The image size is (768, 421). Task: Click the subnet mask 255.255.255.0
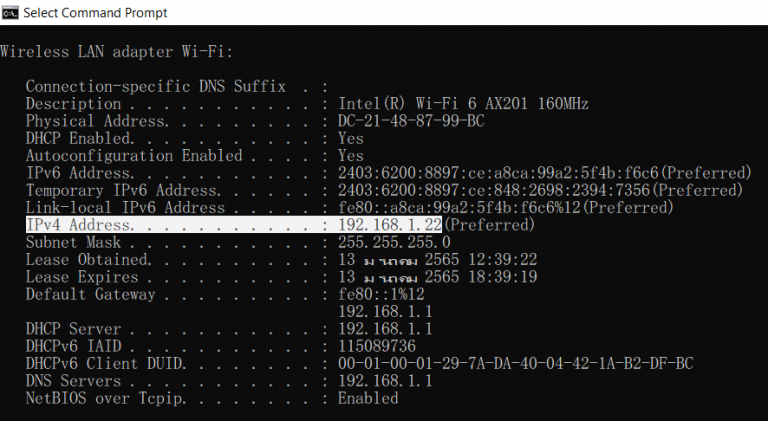tap(394, 242)
